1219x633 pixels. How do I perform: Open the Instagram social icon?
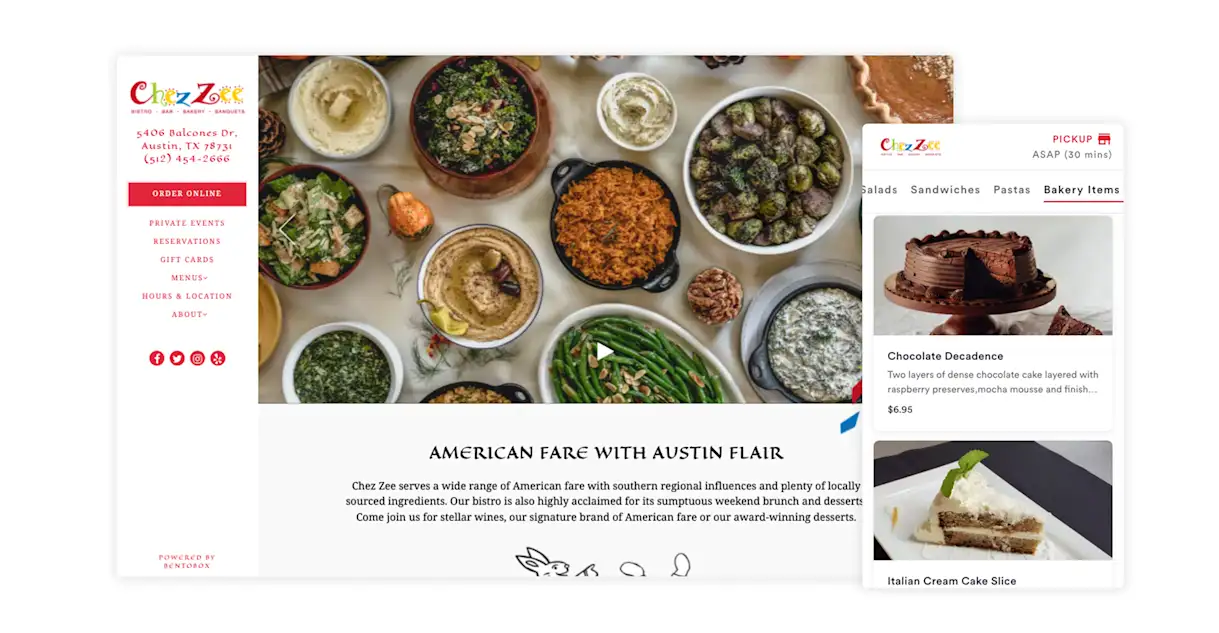[198, 358]
